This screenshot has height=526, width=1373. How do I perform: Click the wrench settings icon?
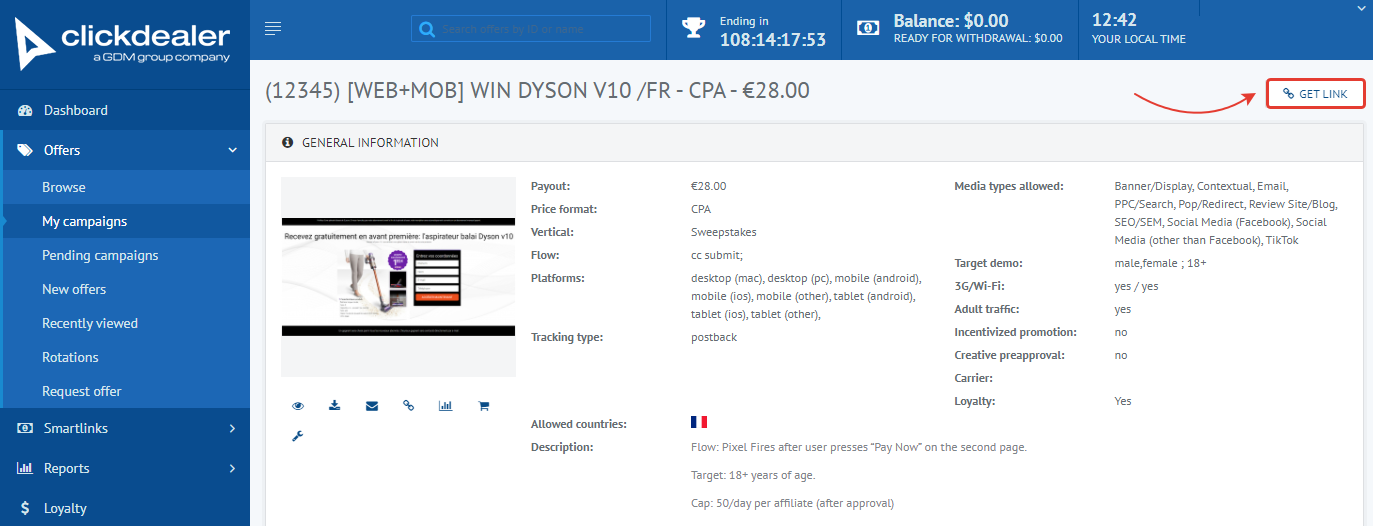pos(297,435)
